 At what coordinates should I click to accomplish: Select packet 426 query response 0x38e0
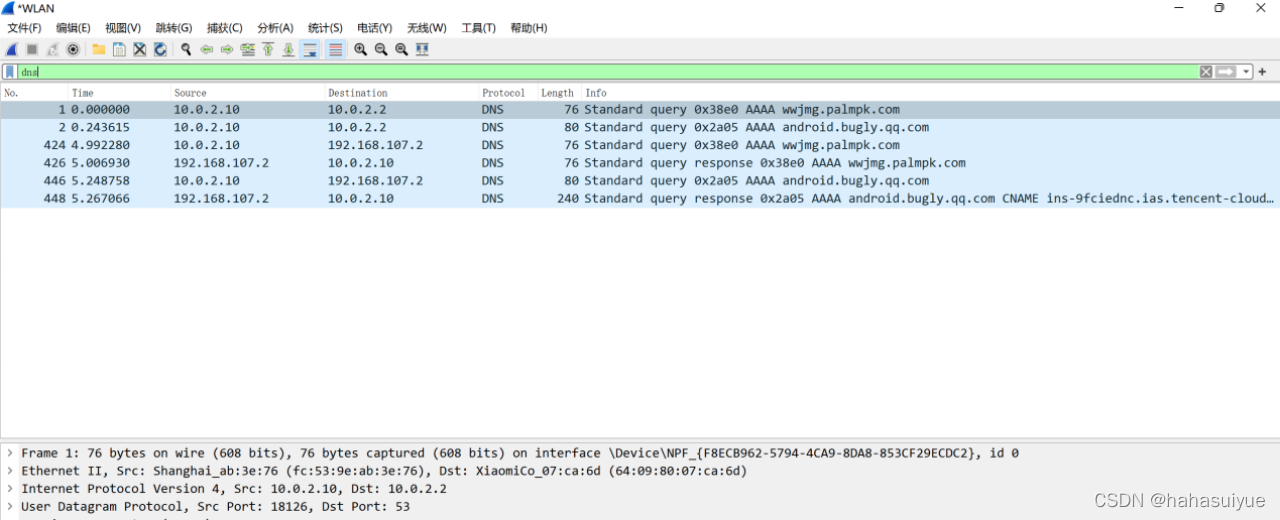640,163
